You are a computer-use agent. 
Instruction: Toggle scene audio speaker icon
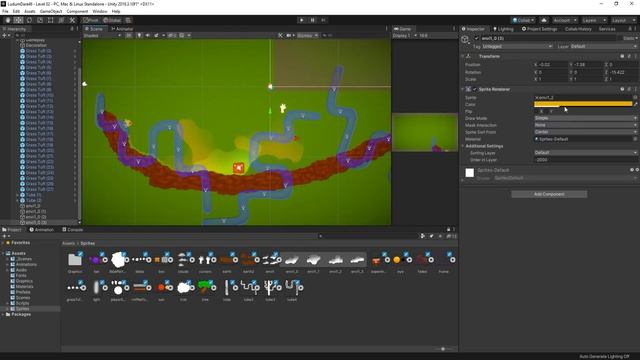point(148,36)
